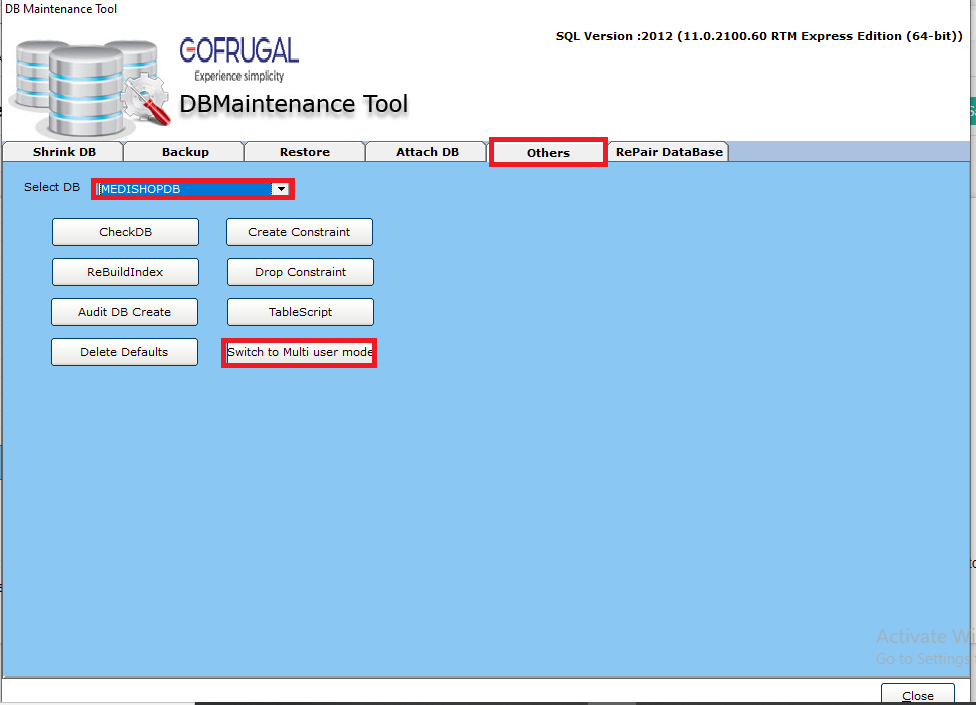976x705 pixels.
Task: Click the Create Constraint button
Action: 299,232
